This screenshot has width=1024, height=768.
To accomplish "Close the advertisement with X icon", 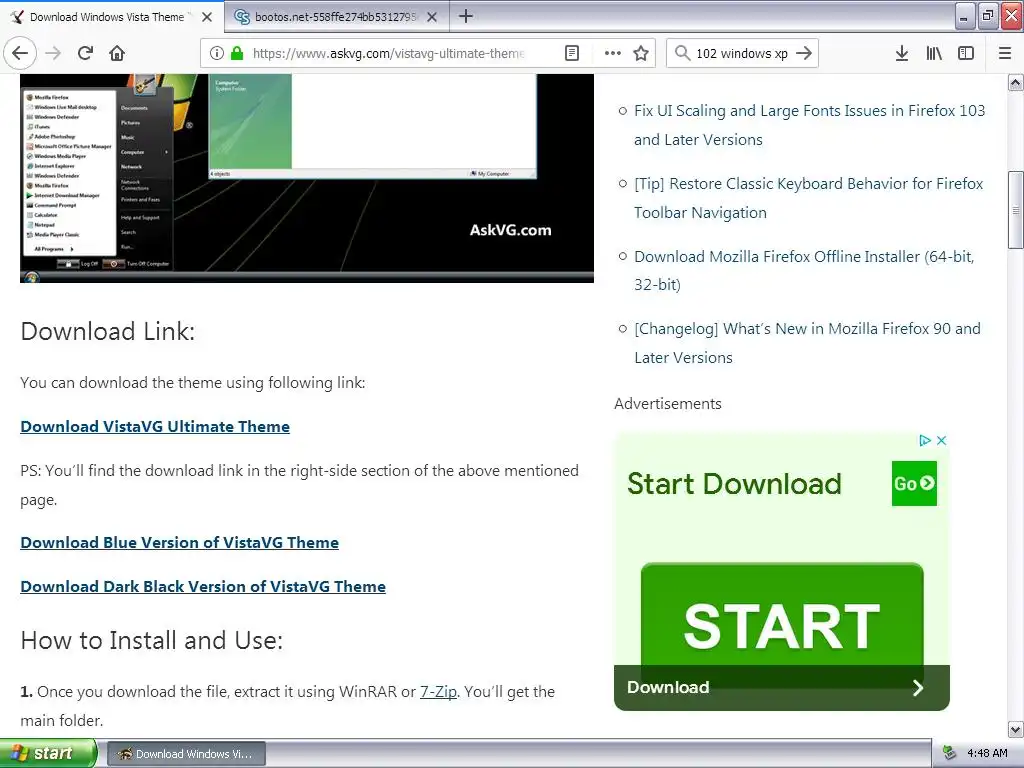I will (x=941, y=440).
